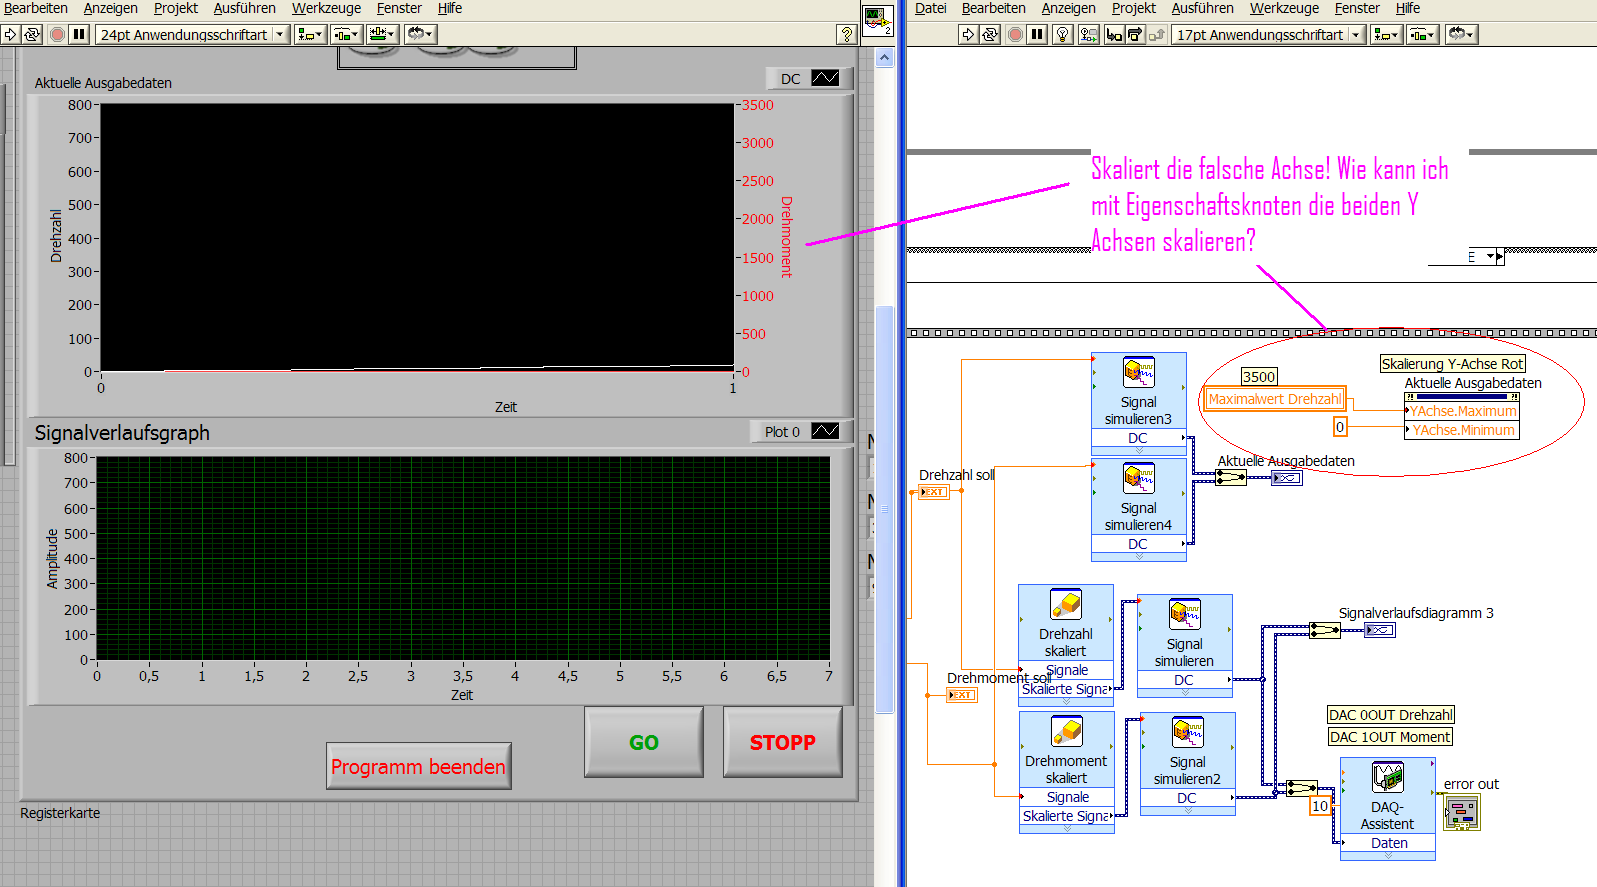
Task: Toggle highlight execution light bulb
Action: click(x=1063, y=34)
